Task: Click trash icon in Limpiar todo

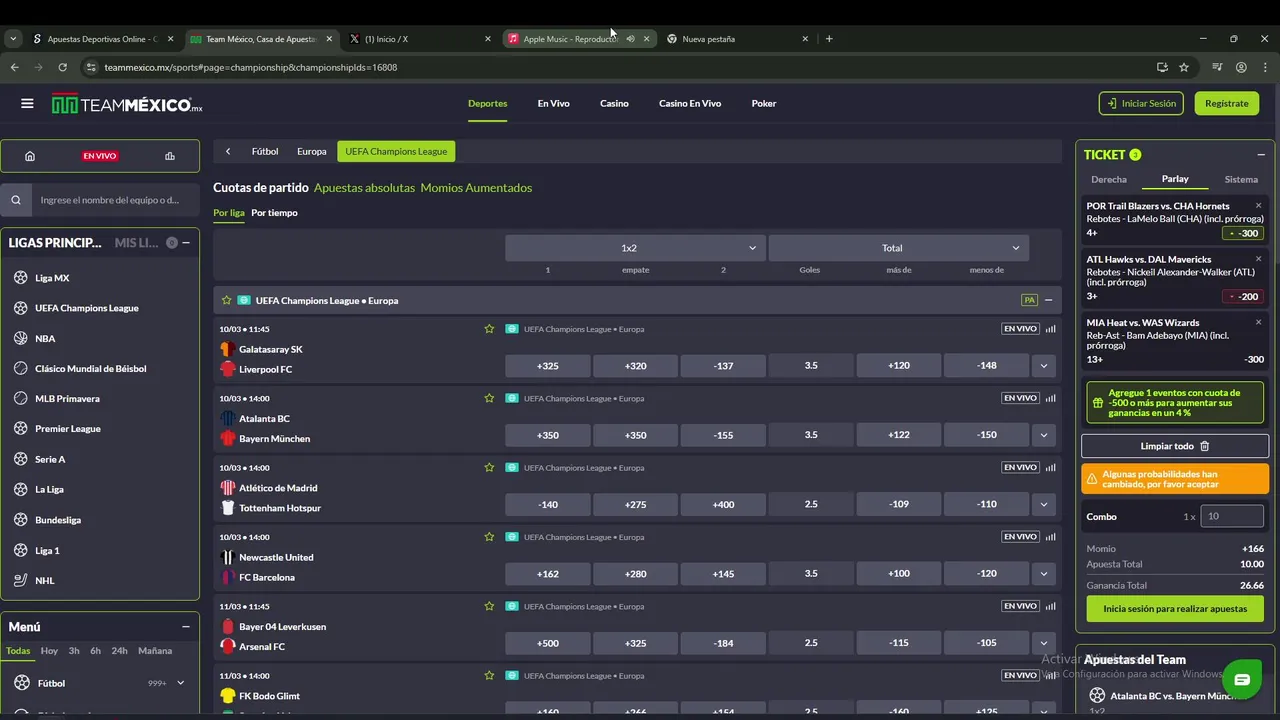Action: [1204, 446]
